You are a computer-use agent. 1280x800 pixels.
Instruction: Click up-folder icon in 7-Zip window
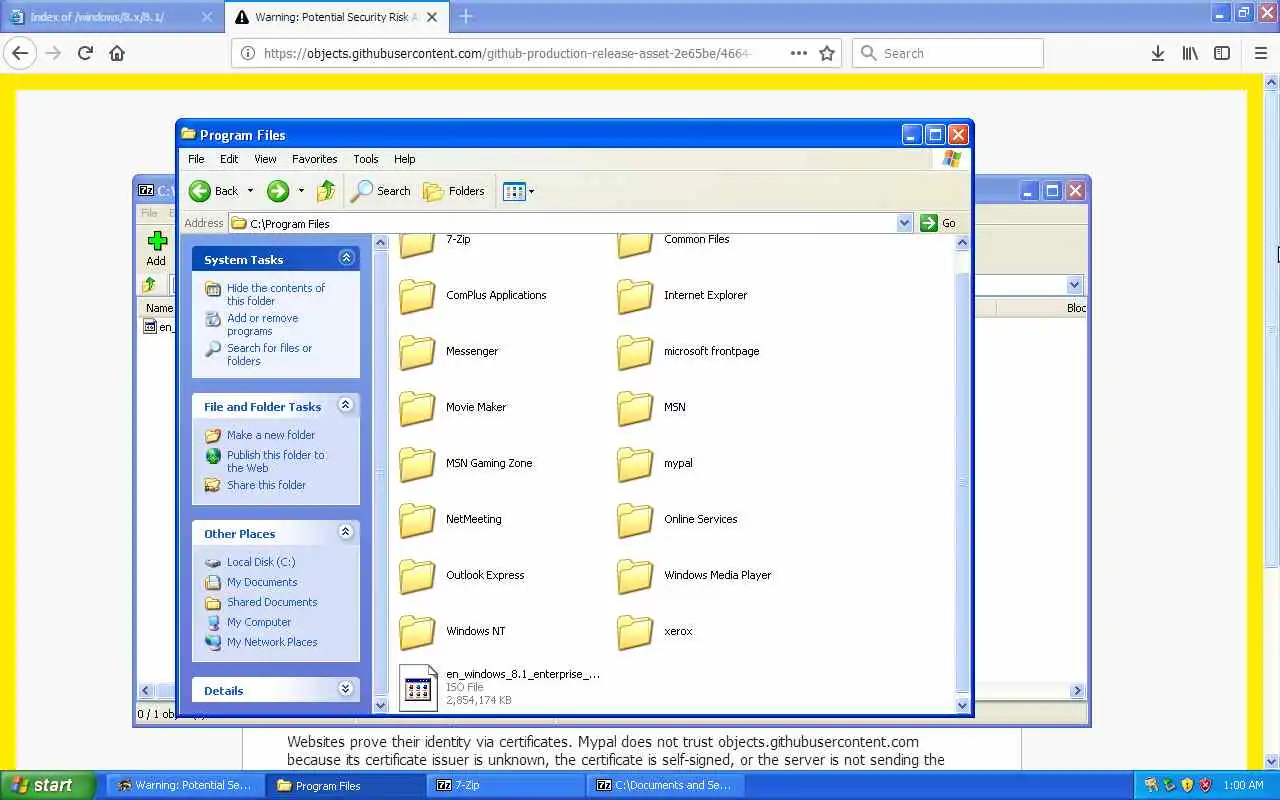[x=150, y=285]
